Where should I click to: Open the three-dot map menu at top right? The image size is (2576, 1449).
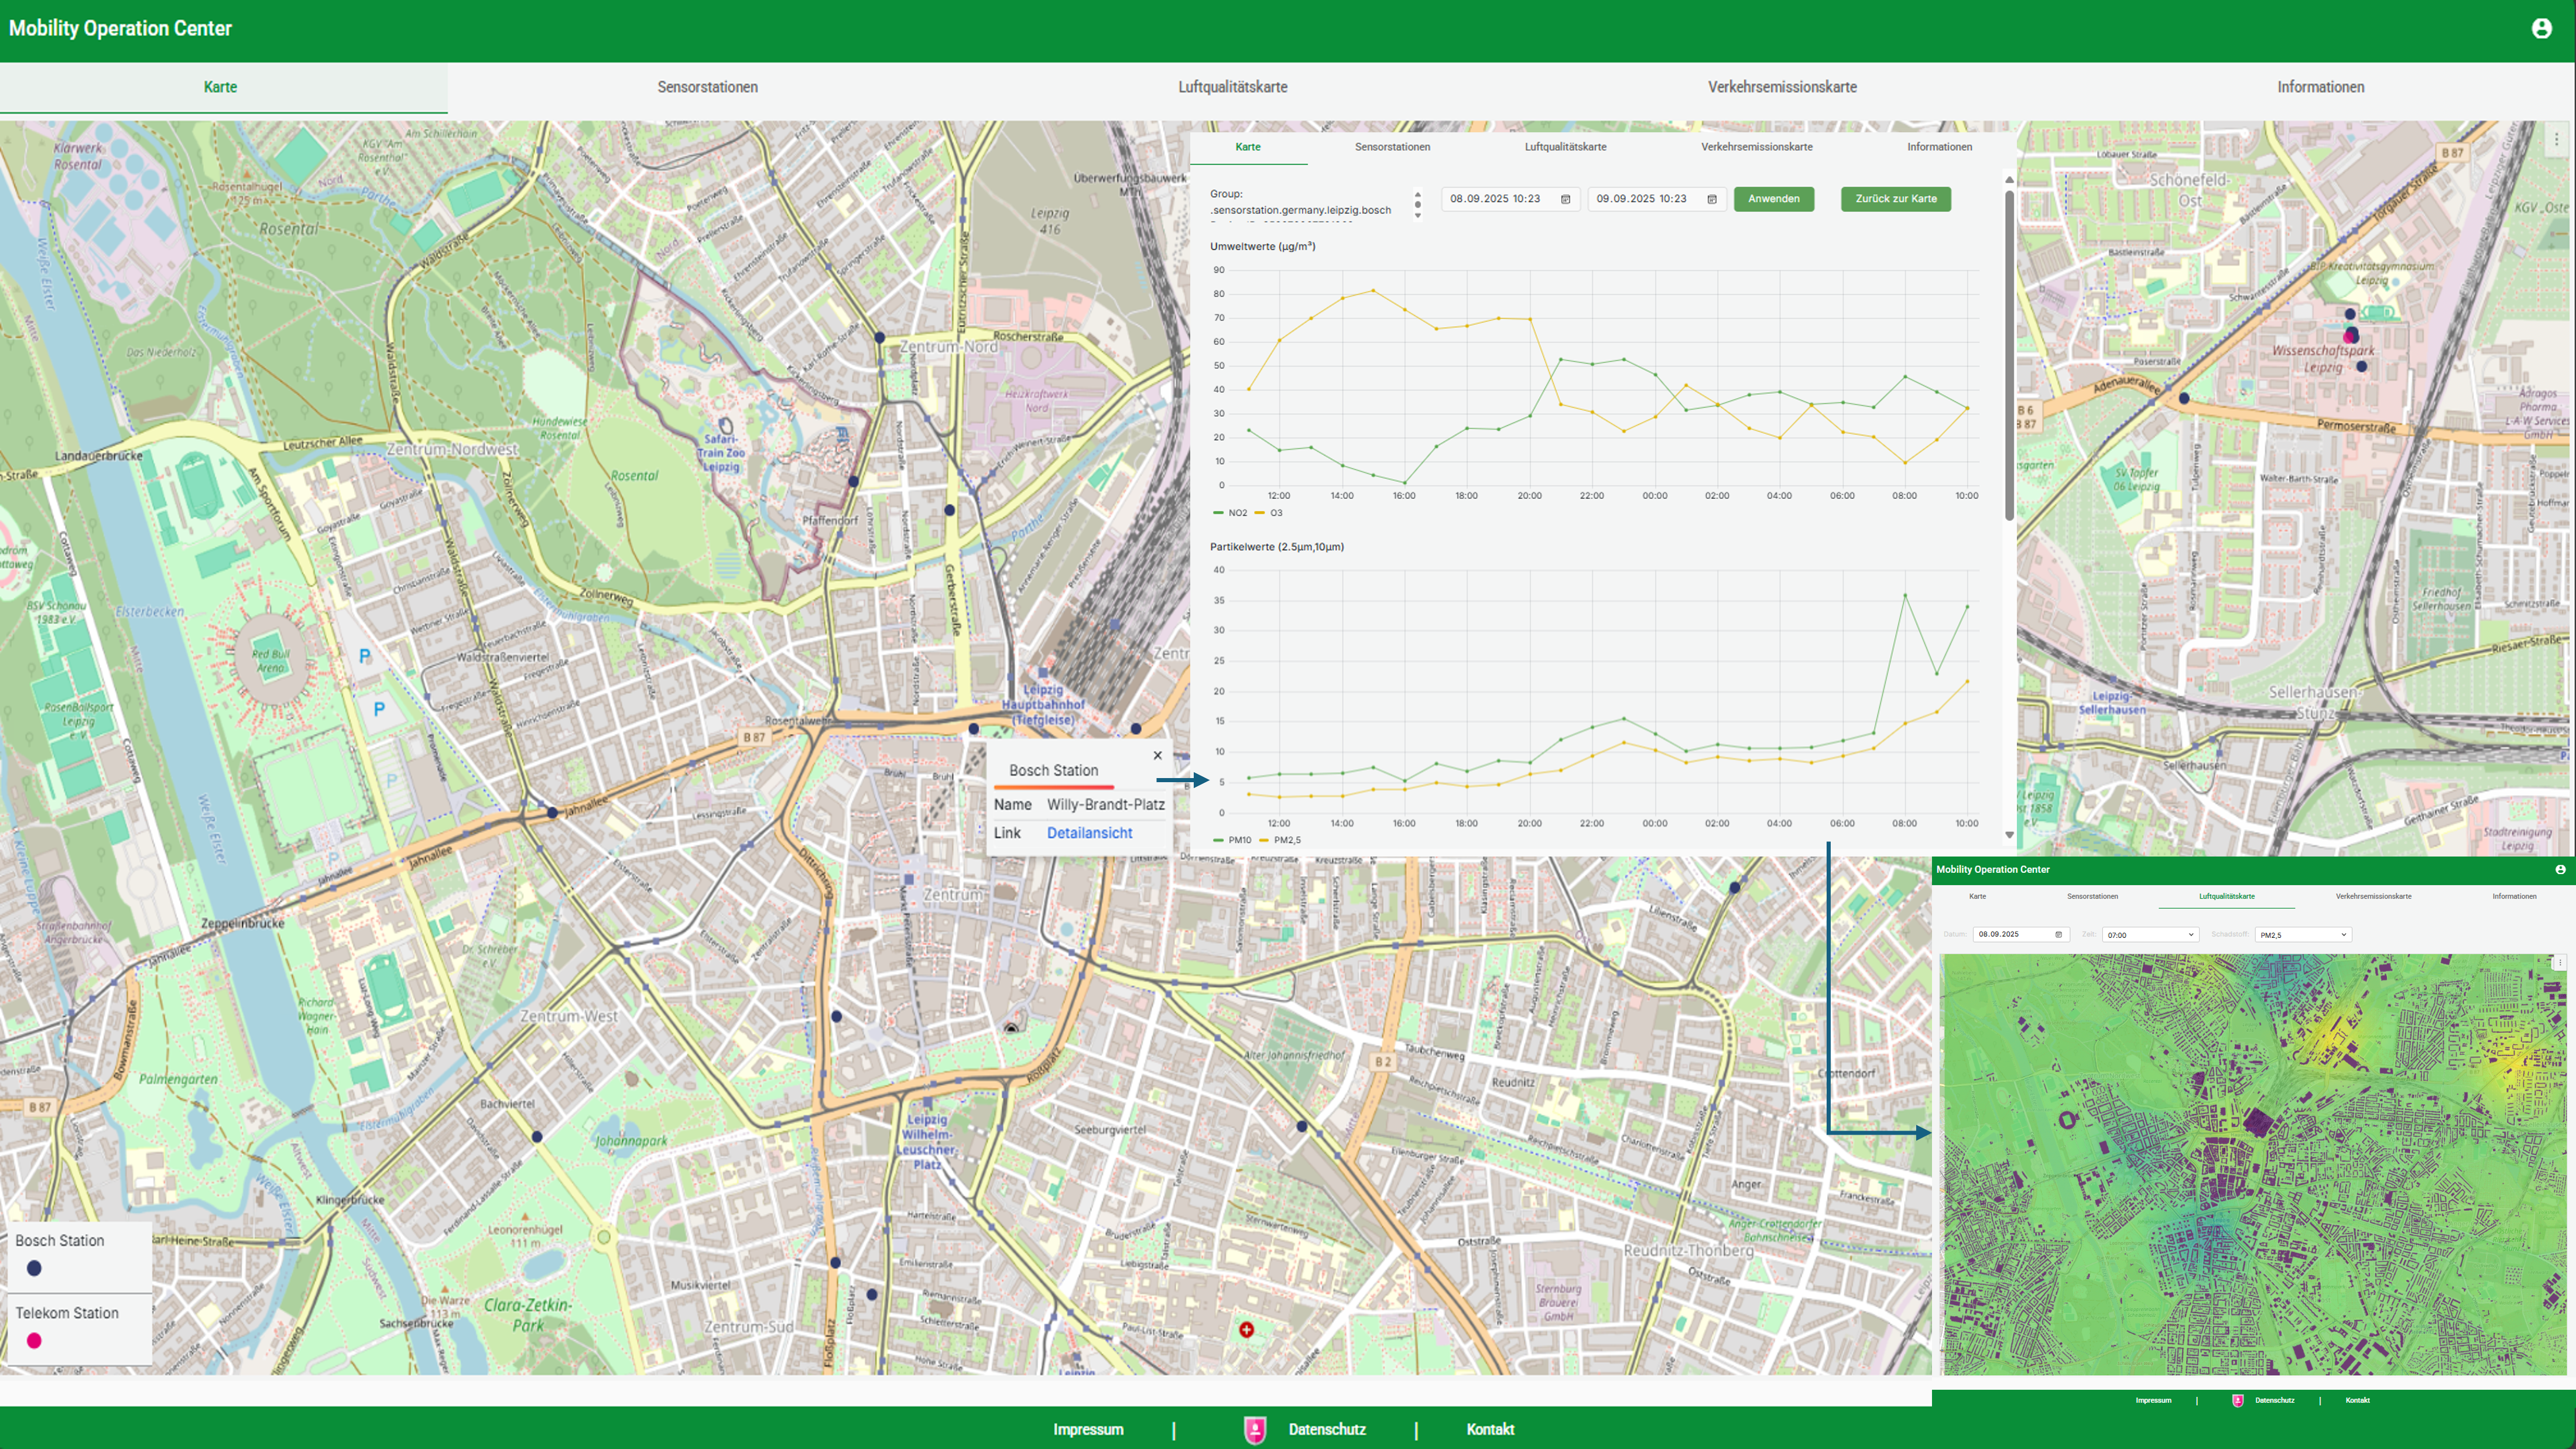tap(2556, 140)
